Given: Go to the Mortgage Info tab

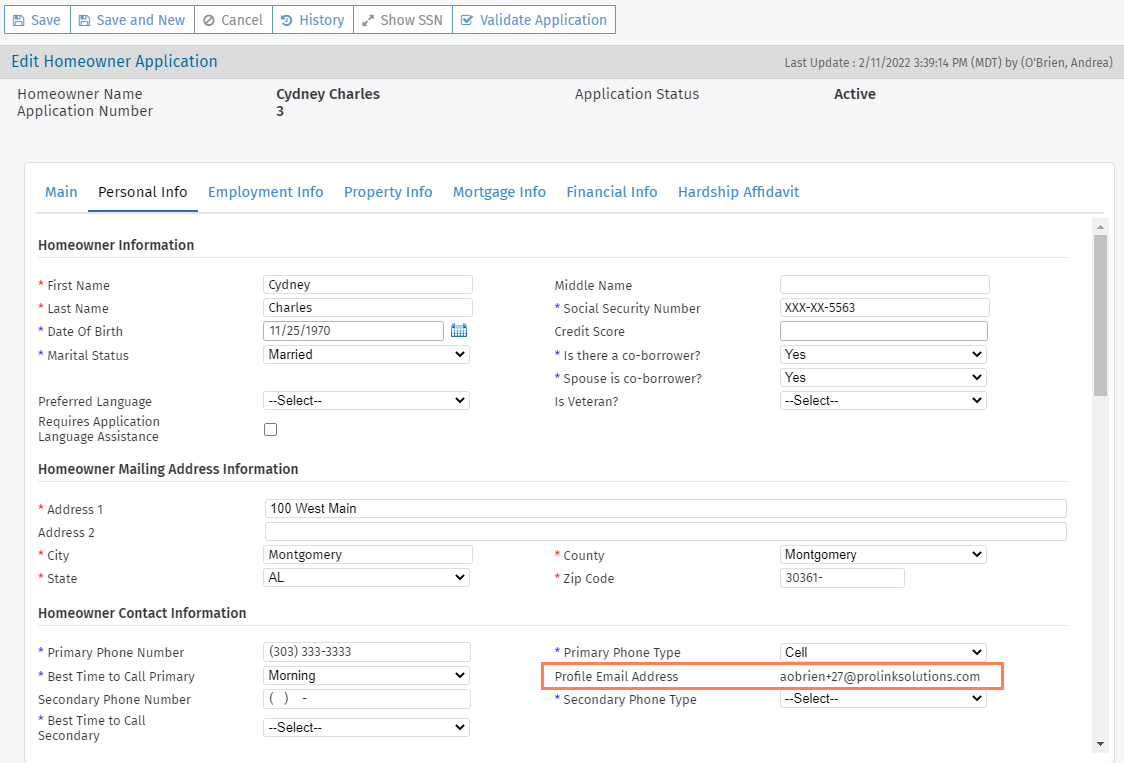Looking at the screenshot, I should (499, 192).
